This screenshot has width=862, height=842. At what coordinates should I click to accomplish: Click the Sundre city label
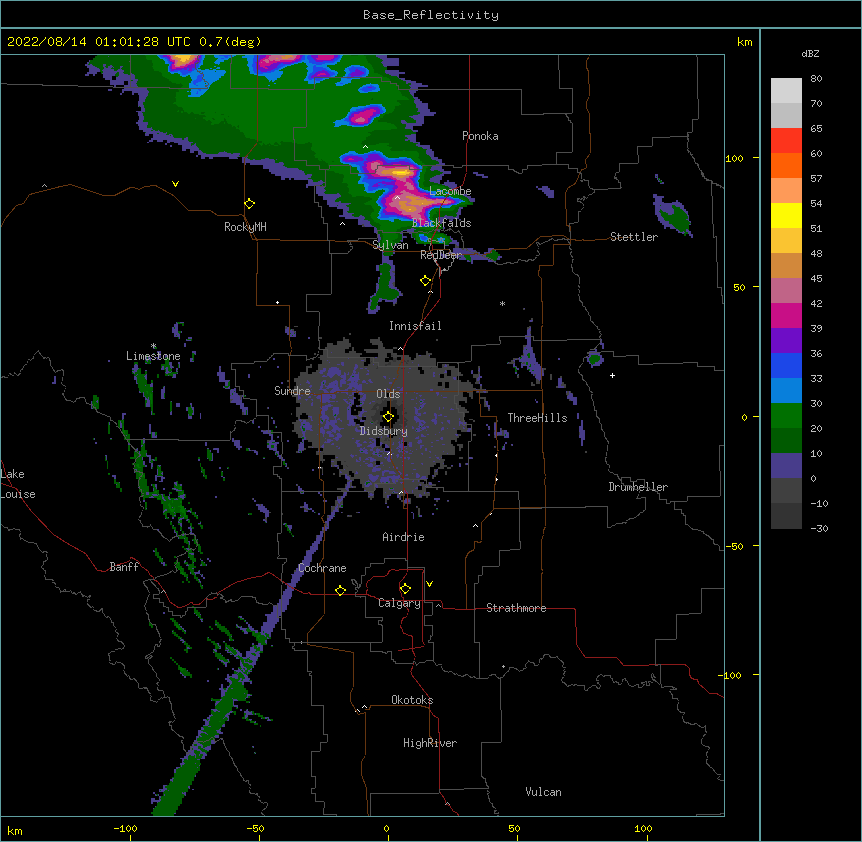pos(292,391)
